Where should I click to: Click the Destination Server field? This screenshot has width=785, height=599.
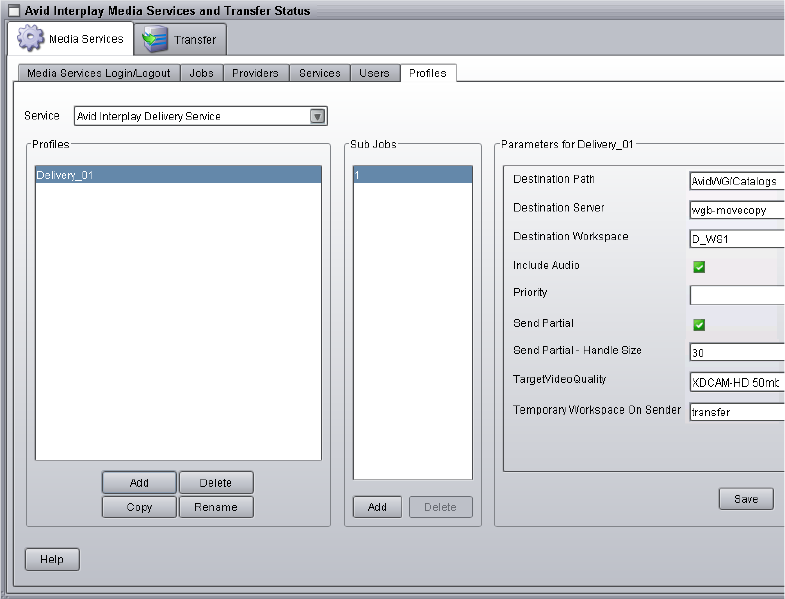pos(737,210)
